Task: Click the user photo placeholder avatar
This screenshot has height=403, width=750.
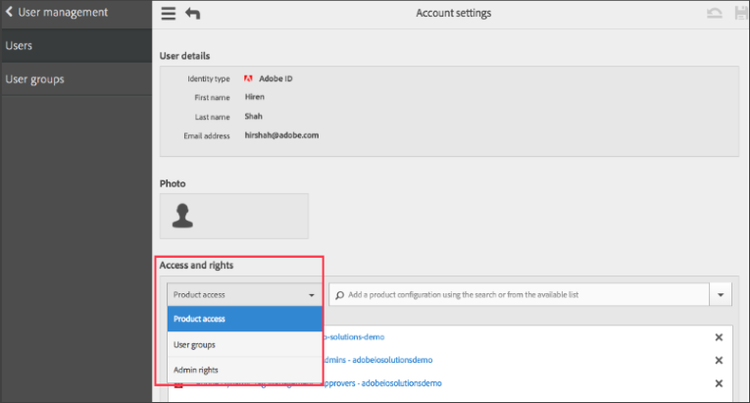Action: click(x=181, y=216)
